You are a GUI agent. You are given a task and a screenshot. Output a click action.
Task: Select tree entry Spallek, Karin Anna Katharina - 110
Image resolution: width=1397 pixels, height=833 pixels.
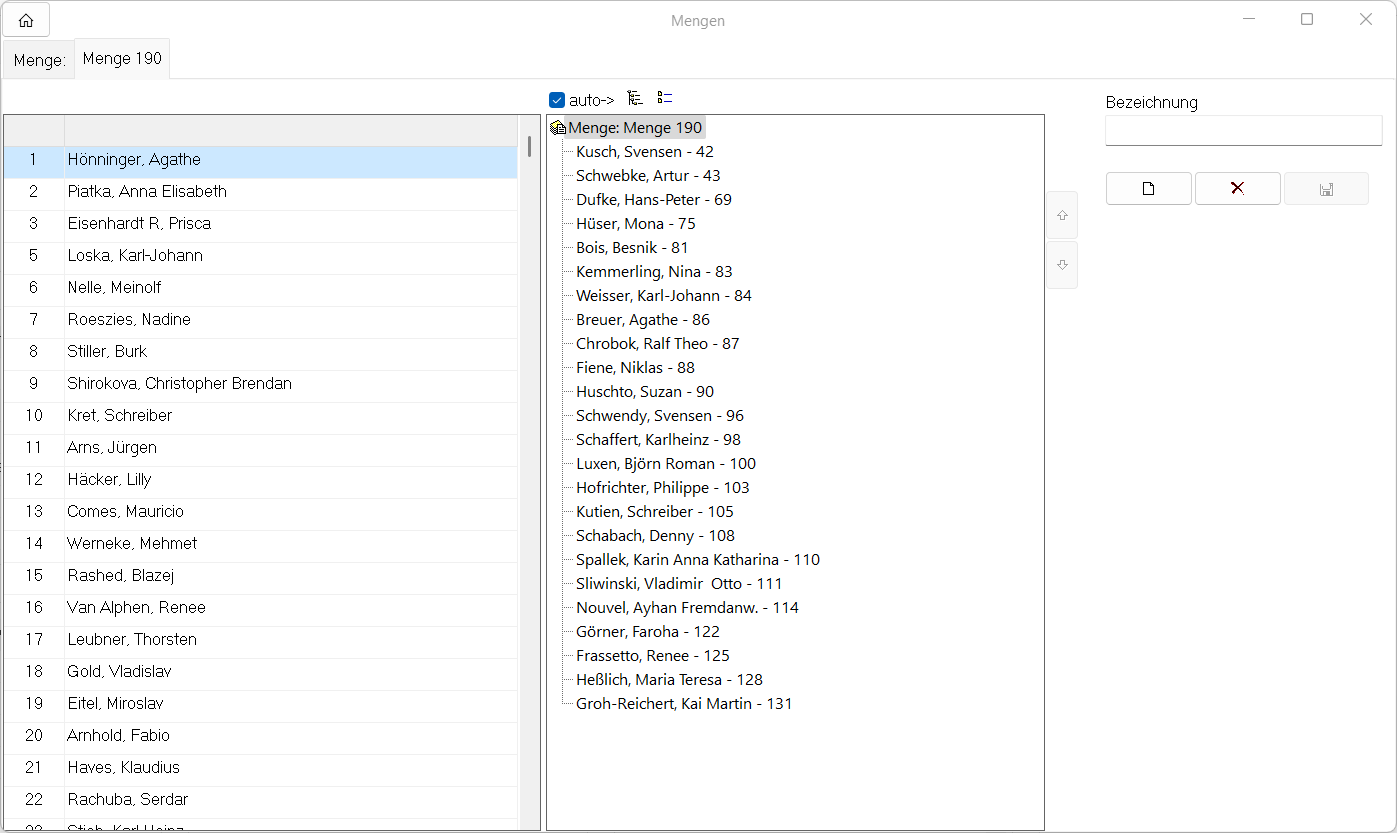pyautogui.click(x=697, y=560)
